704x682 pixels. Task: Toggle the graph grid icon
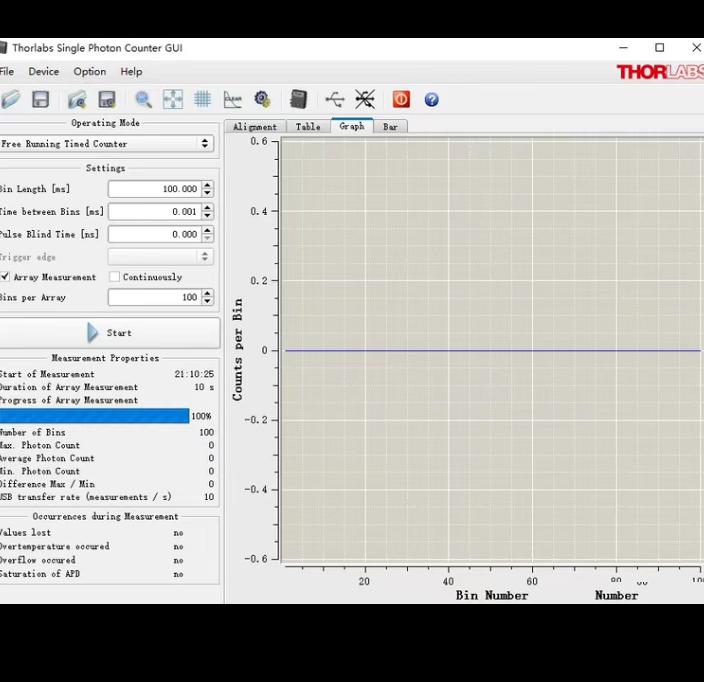(202, 99)
